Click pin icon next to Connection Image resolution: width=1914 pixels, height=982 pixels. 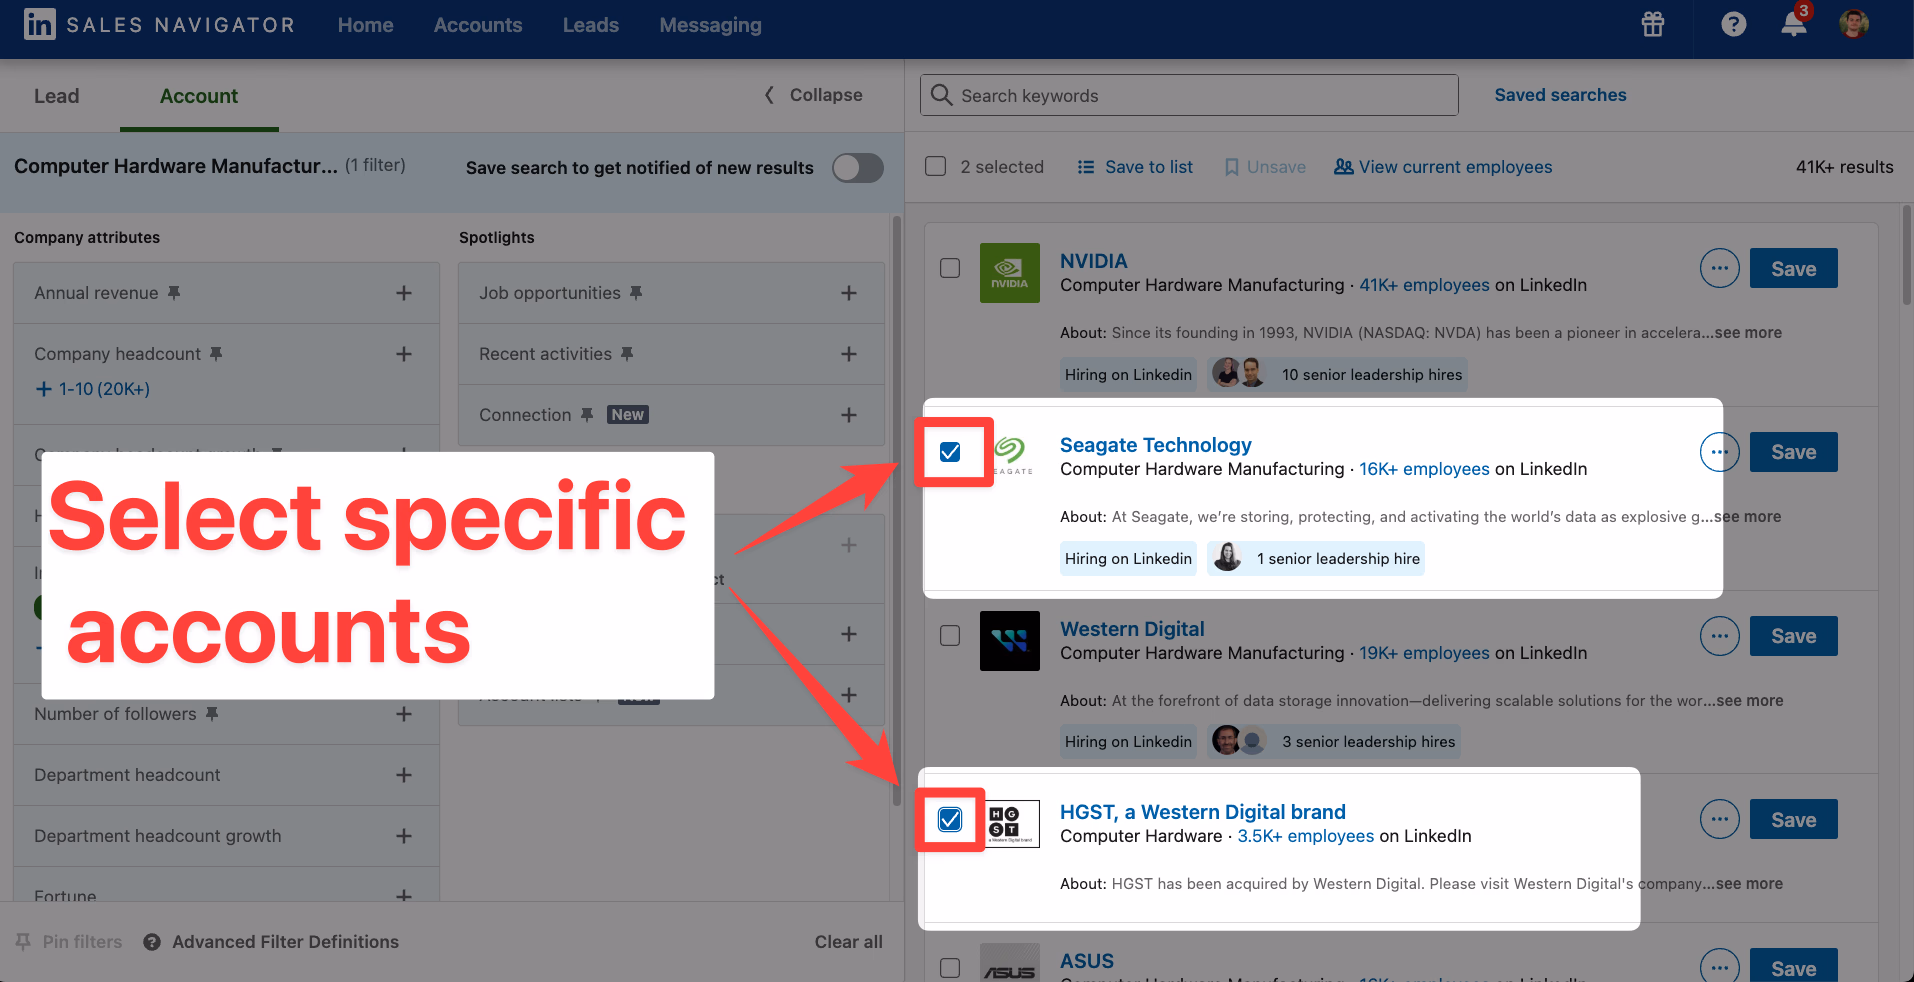pos(587,414)
